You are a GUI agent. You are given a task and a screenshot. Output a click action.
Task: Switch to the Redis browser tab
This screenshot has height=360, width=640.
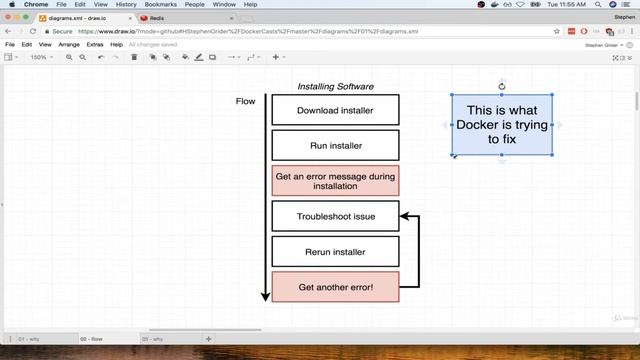click(x=186, y=18)
